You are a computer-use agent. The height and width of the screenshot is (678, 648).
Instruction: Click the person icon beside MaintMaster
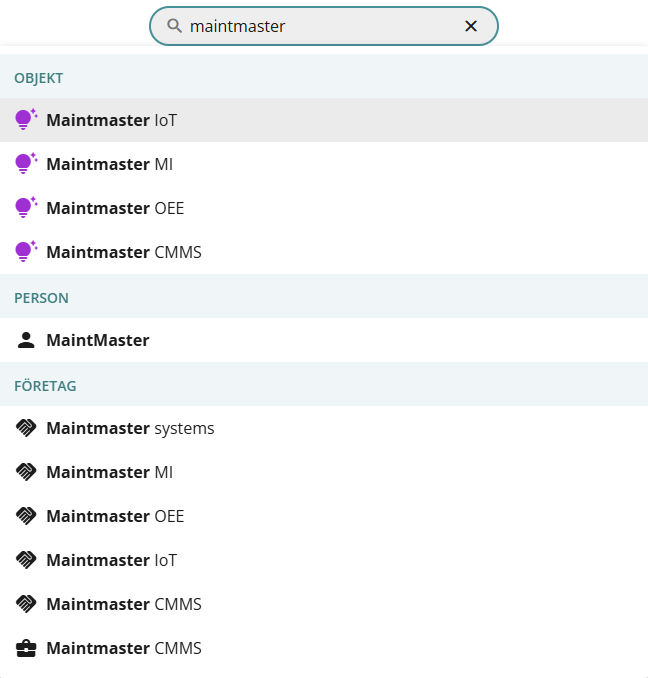(26, 340)
